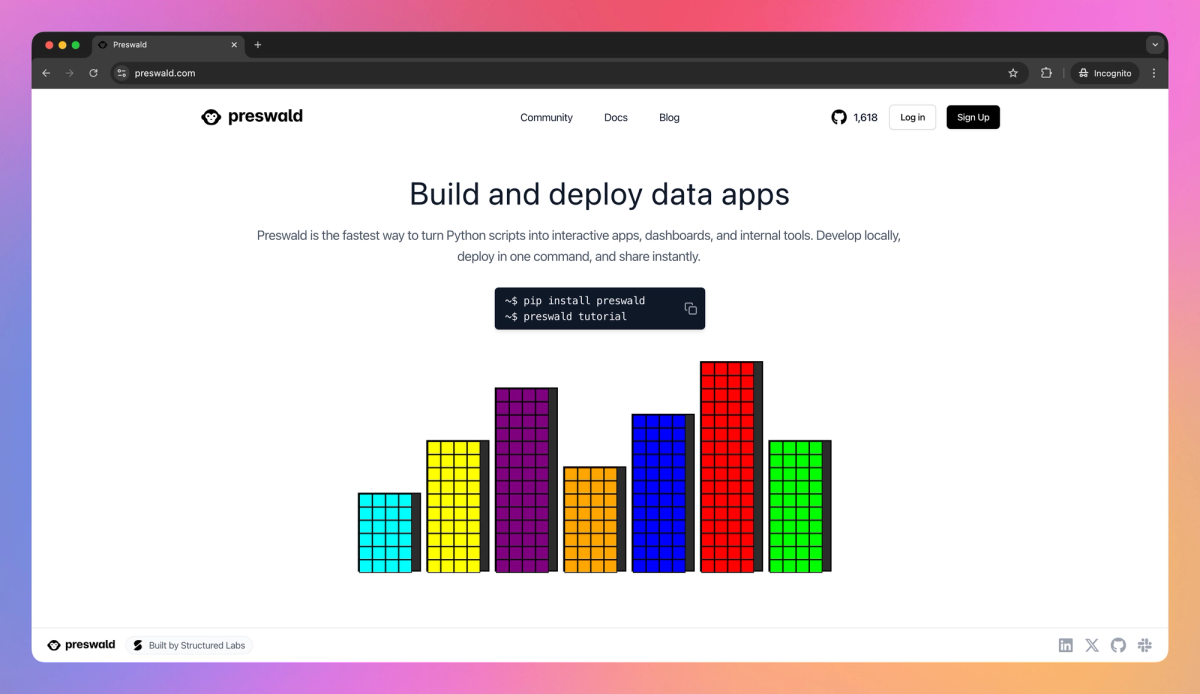Click the preswald logo in header
1200x694 pixels.
tap(252, 117)
